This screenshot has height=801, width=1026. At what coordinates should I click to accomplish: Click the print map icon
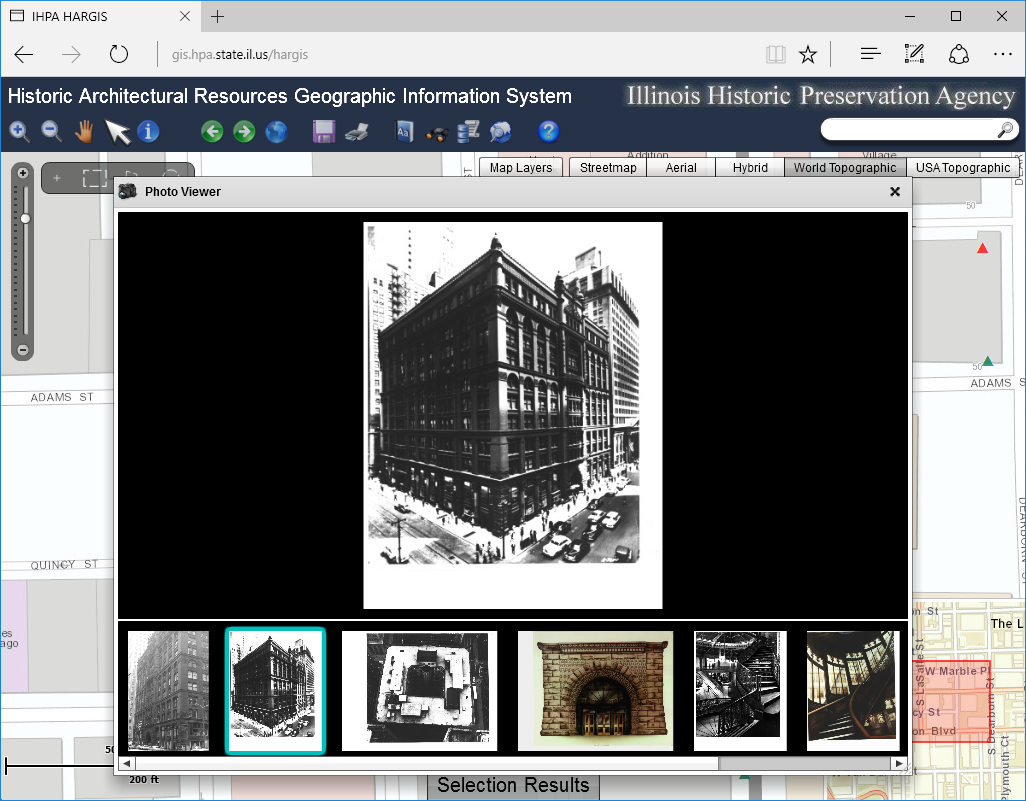(x=357, y=131)
